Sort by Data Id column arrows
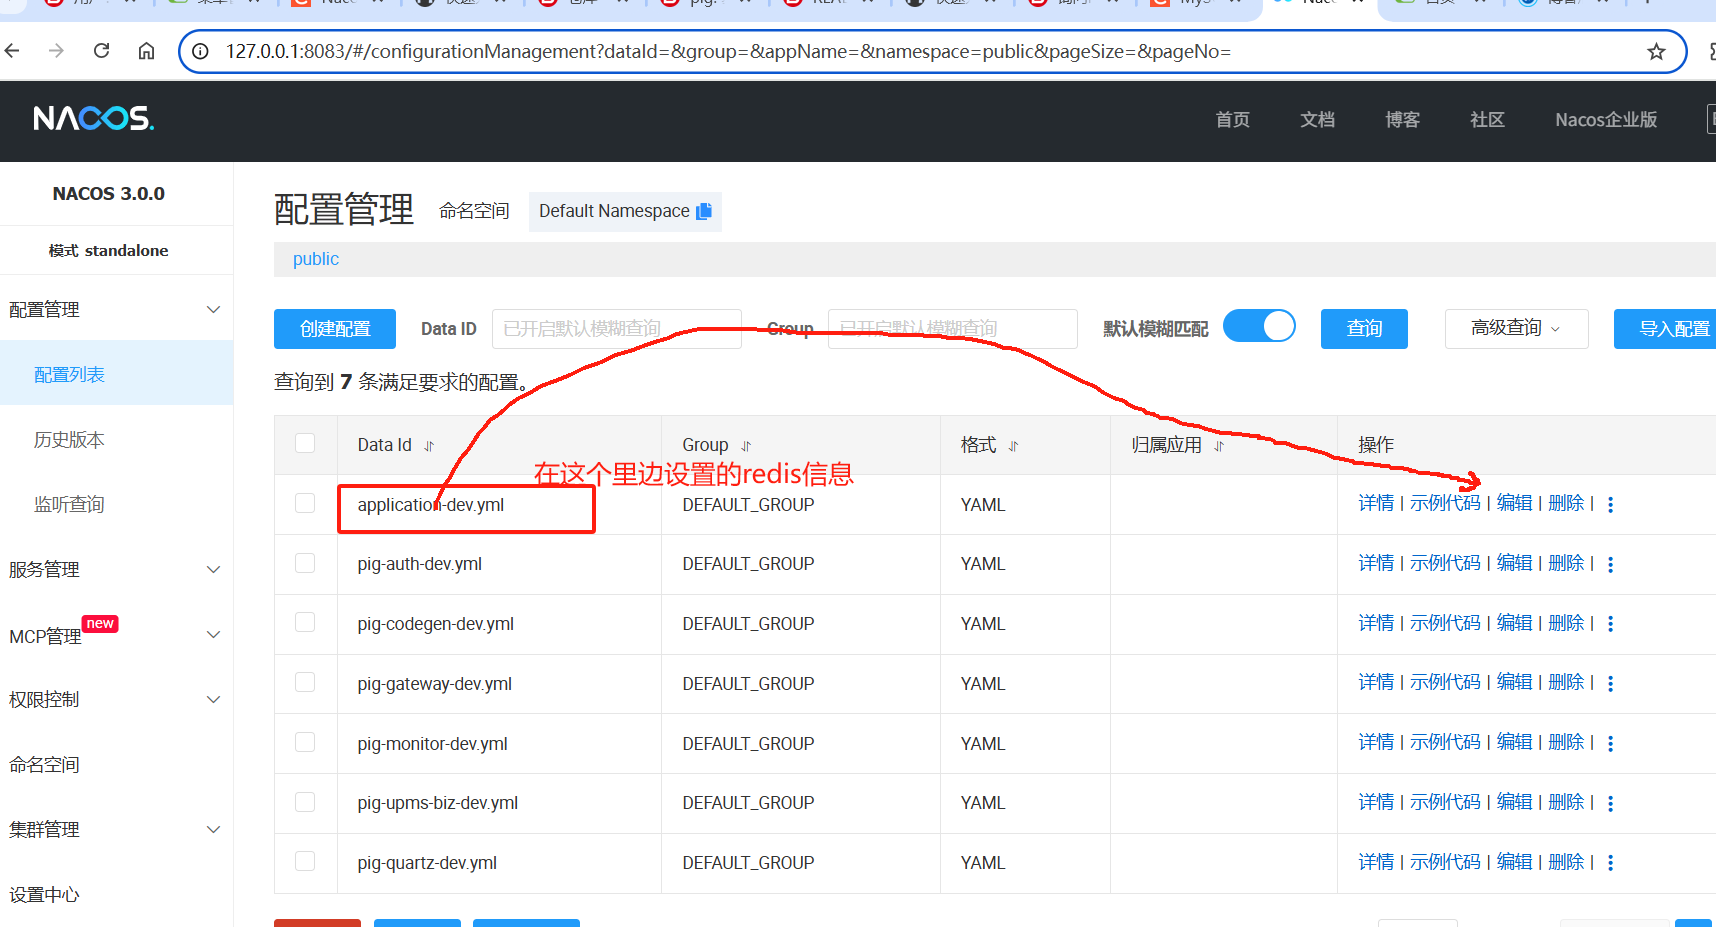Viewport: 1716px width, 927px height. pyautogui.click(x=429, y=446)
